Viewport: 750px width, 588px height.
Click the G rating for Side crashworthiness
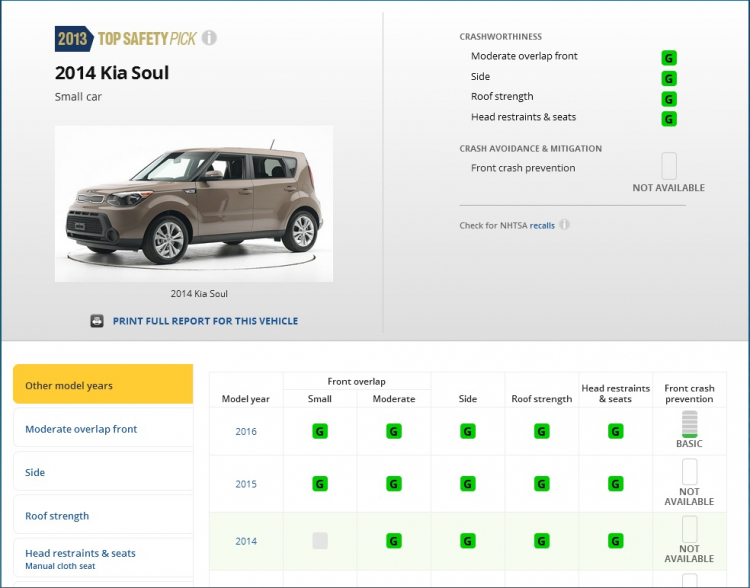click(x=669, y=78)
